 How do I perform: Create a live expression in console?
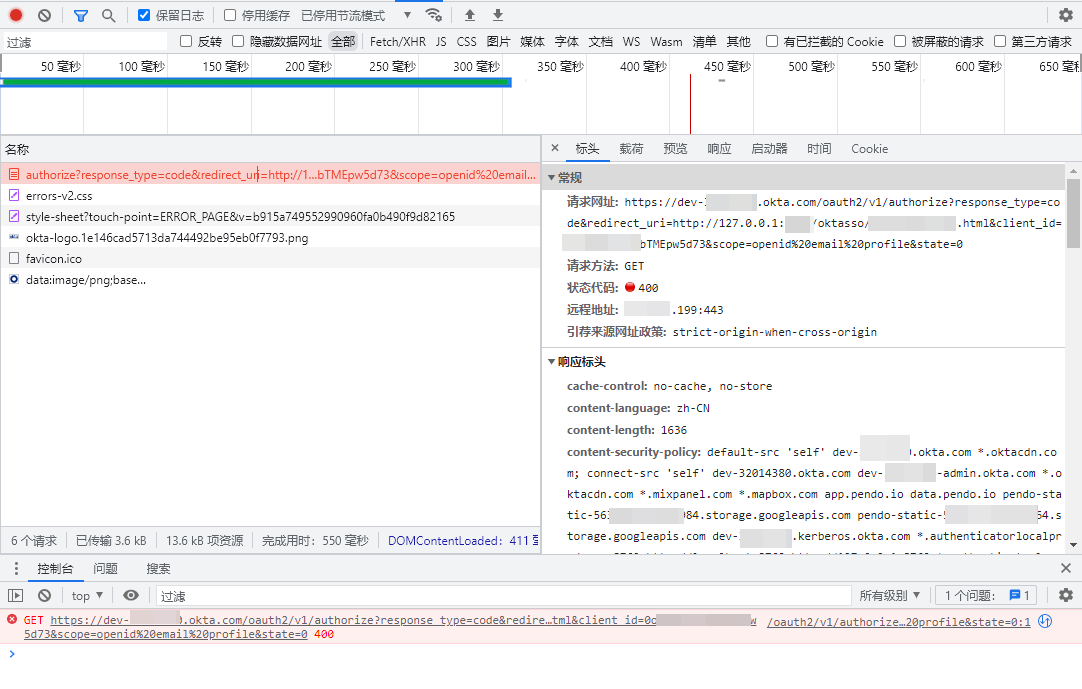tap(131, 595)
